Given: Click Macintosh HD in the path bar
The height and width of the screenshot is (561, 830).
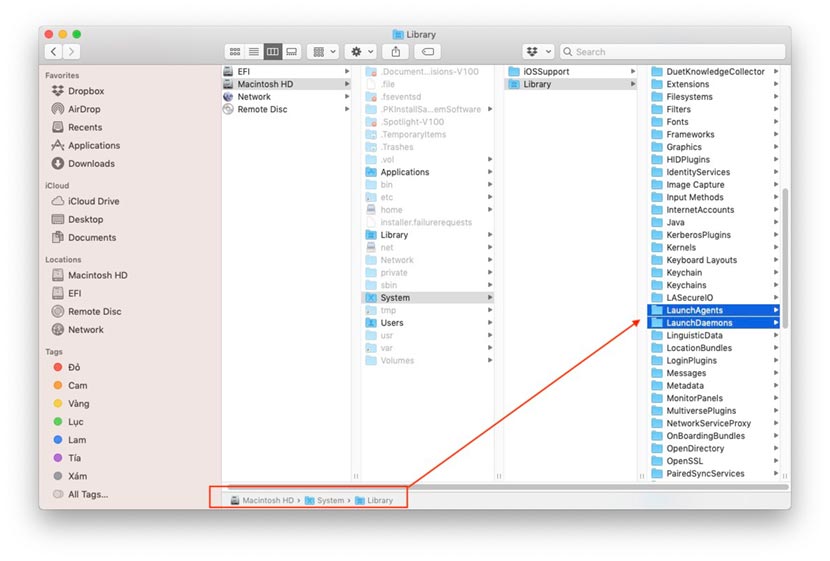Looking at the screenshot, I should coord(262,501).
